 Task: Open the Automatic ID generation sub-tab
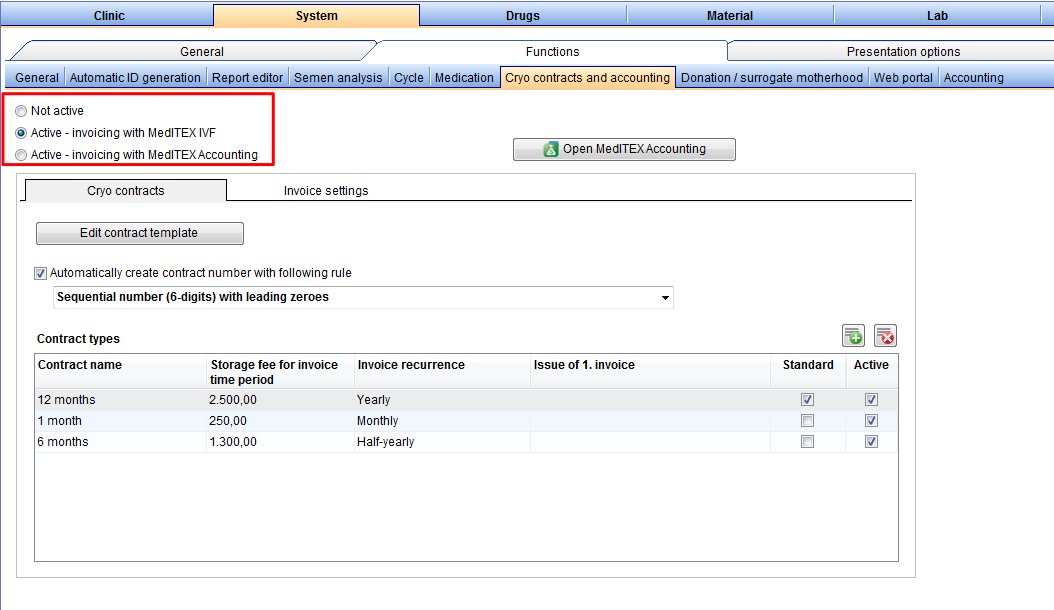click(x=135, y=78)
